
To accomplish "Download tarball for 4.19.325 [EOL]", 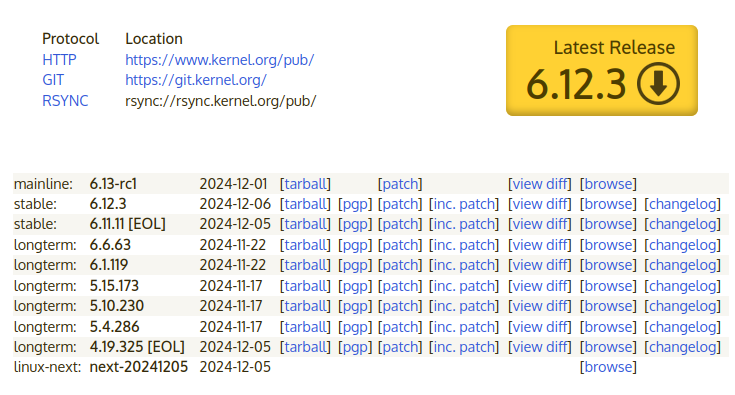I will (x=305, y=347).
